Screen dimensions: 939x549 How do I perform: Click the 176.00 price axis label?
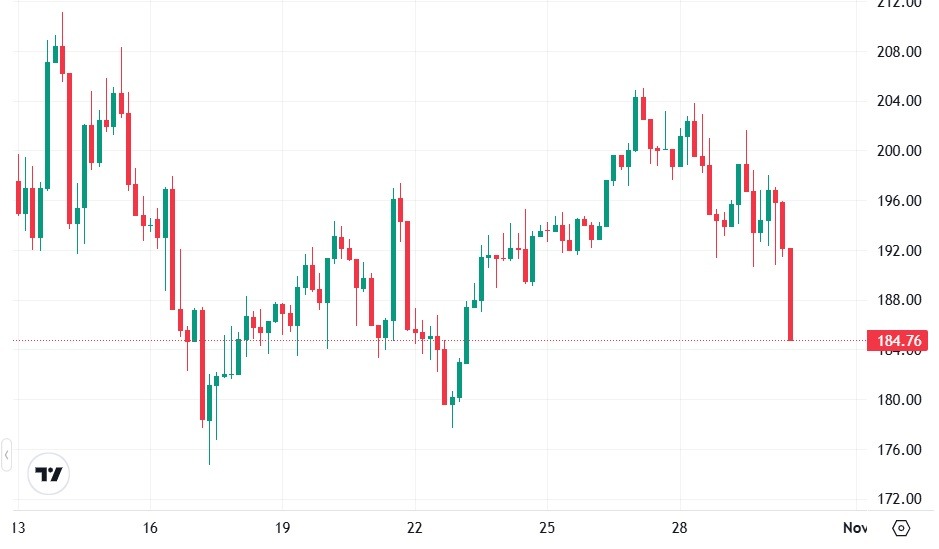pos(898,450)
